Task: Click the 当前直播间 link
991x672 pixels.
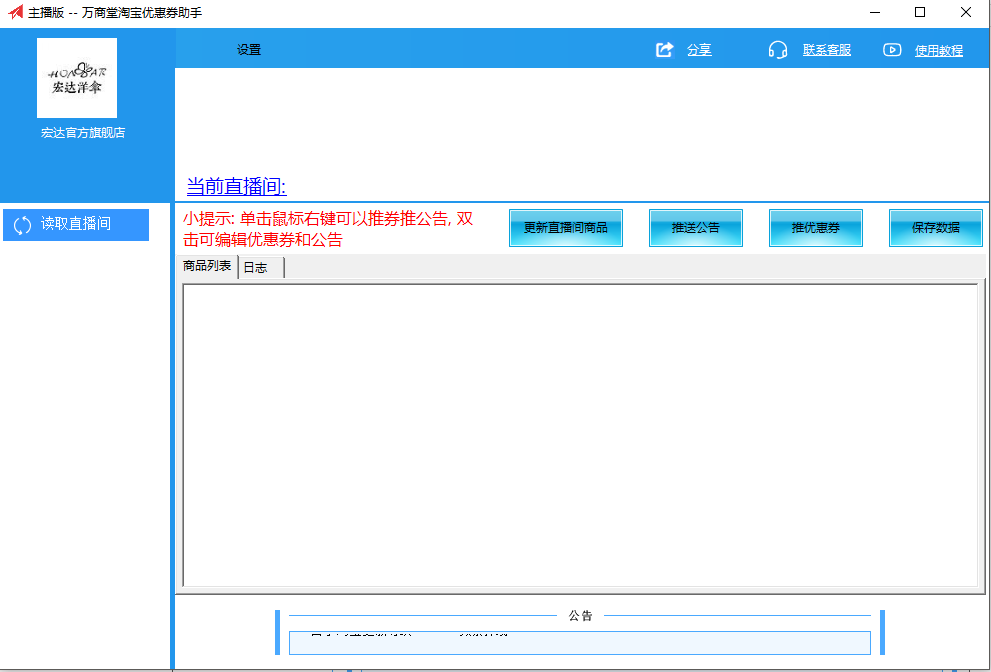Action: 236,186
